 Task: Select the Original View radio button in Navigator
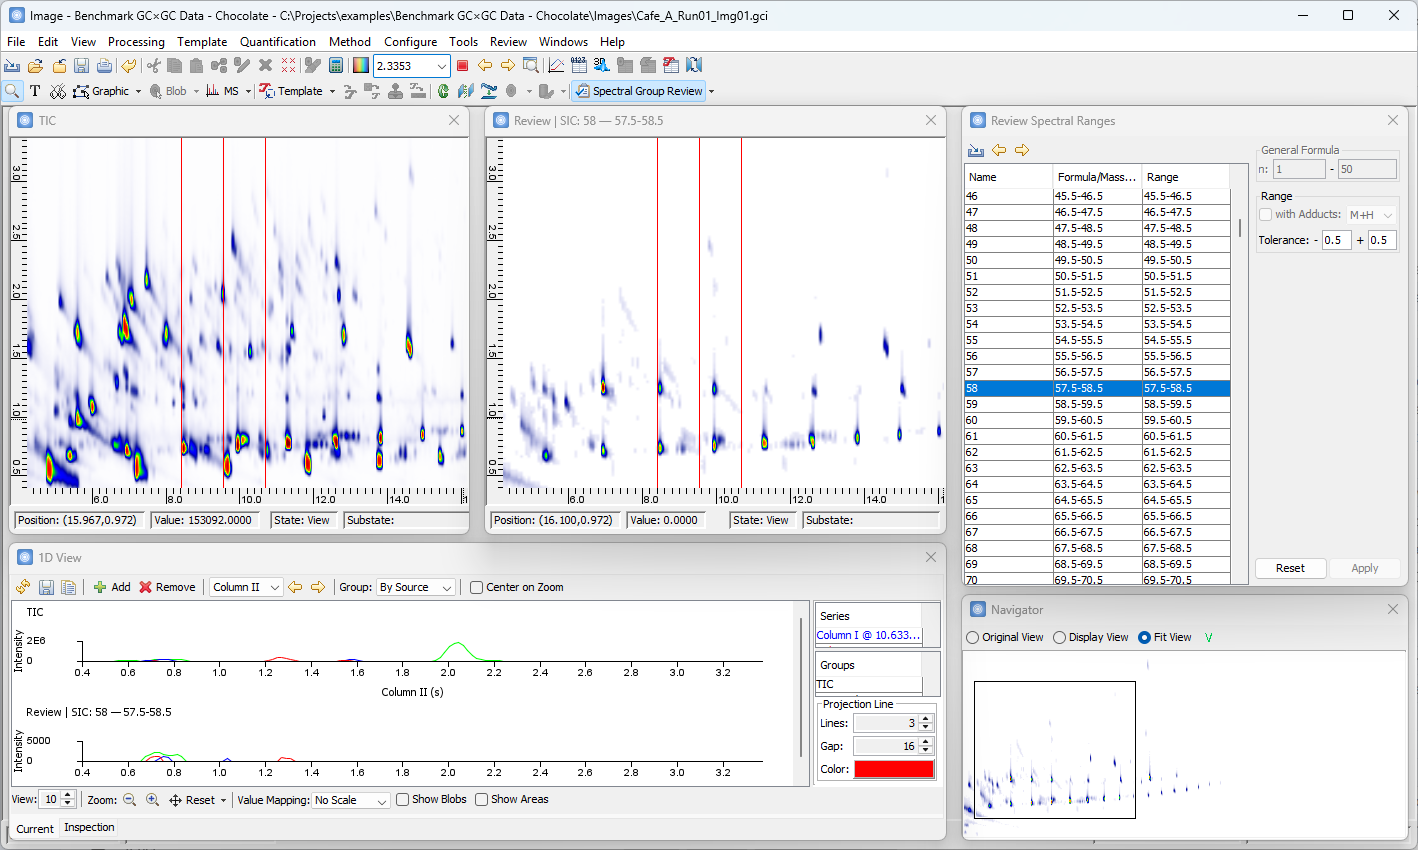972,637
